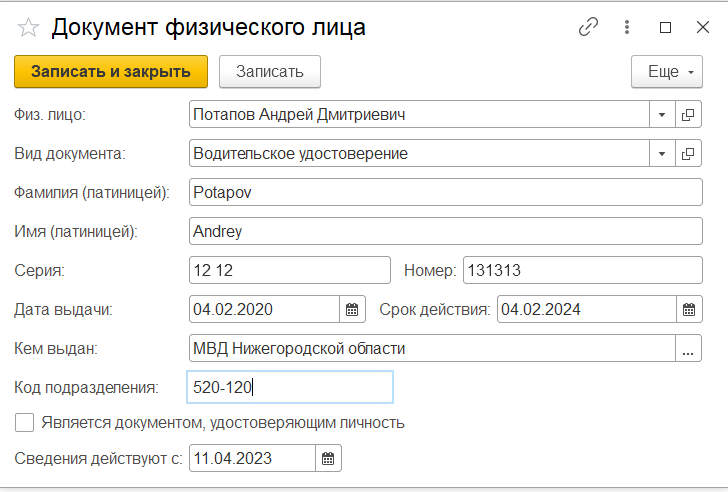Copy link to this document
The width and height of the screenshot is (728, 492).
[588, 28]
